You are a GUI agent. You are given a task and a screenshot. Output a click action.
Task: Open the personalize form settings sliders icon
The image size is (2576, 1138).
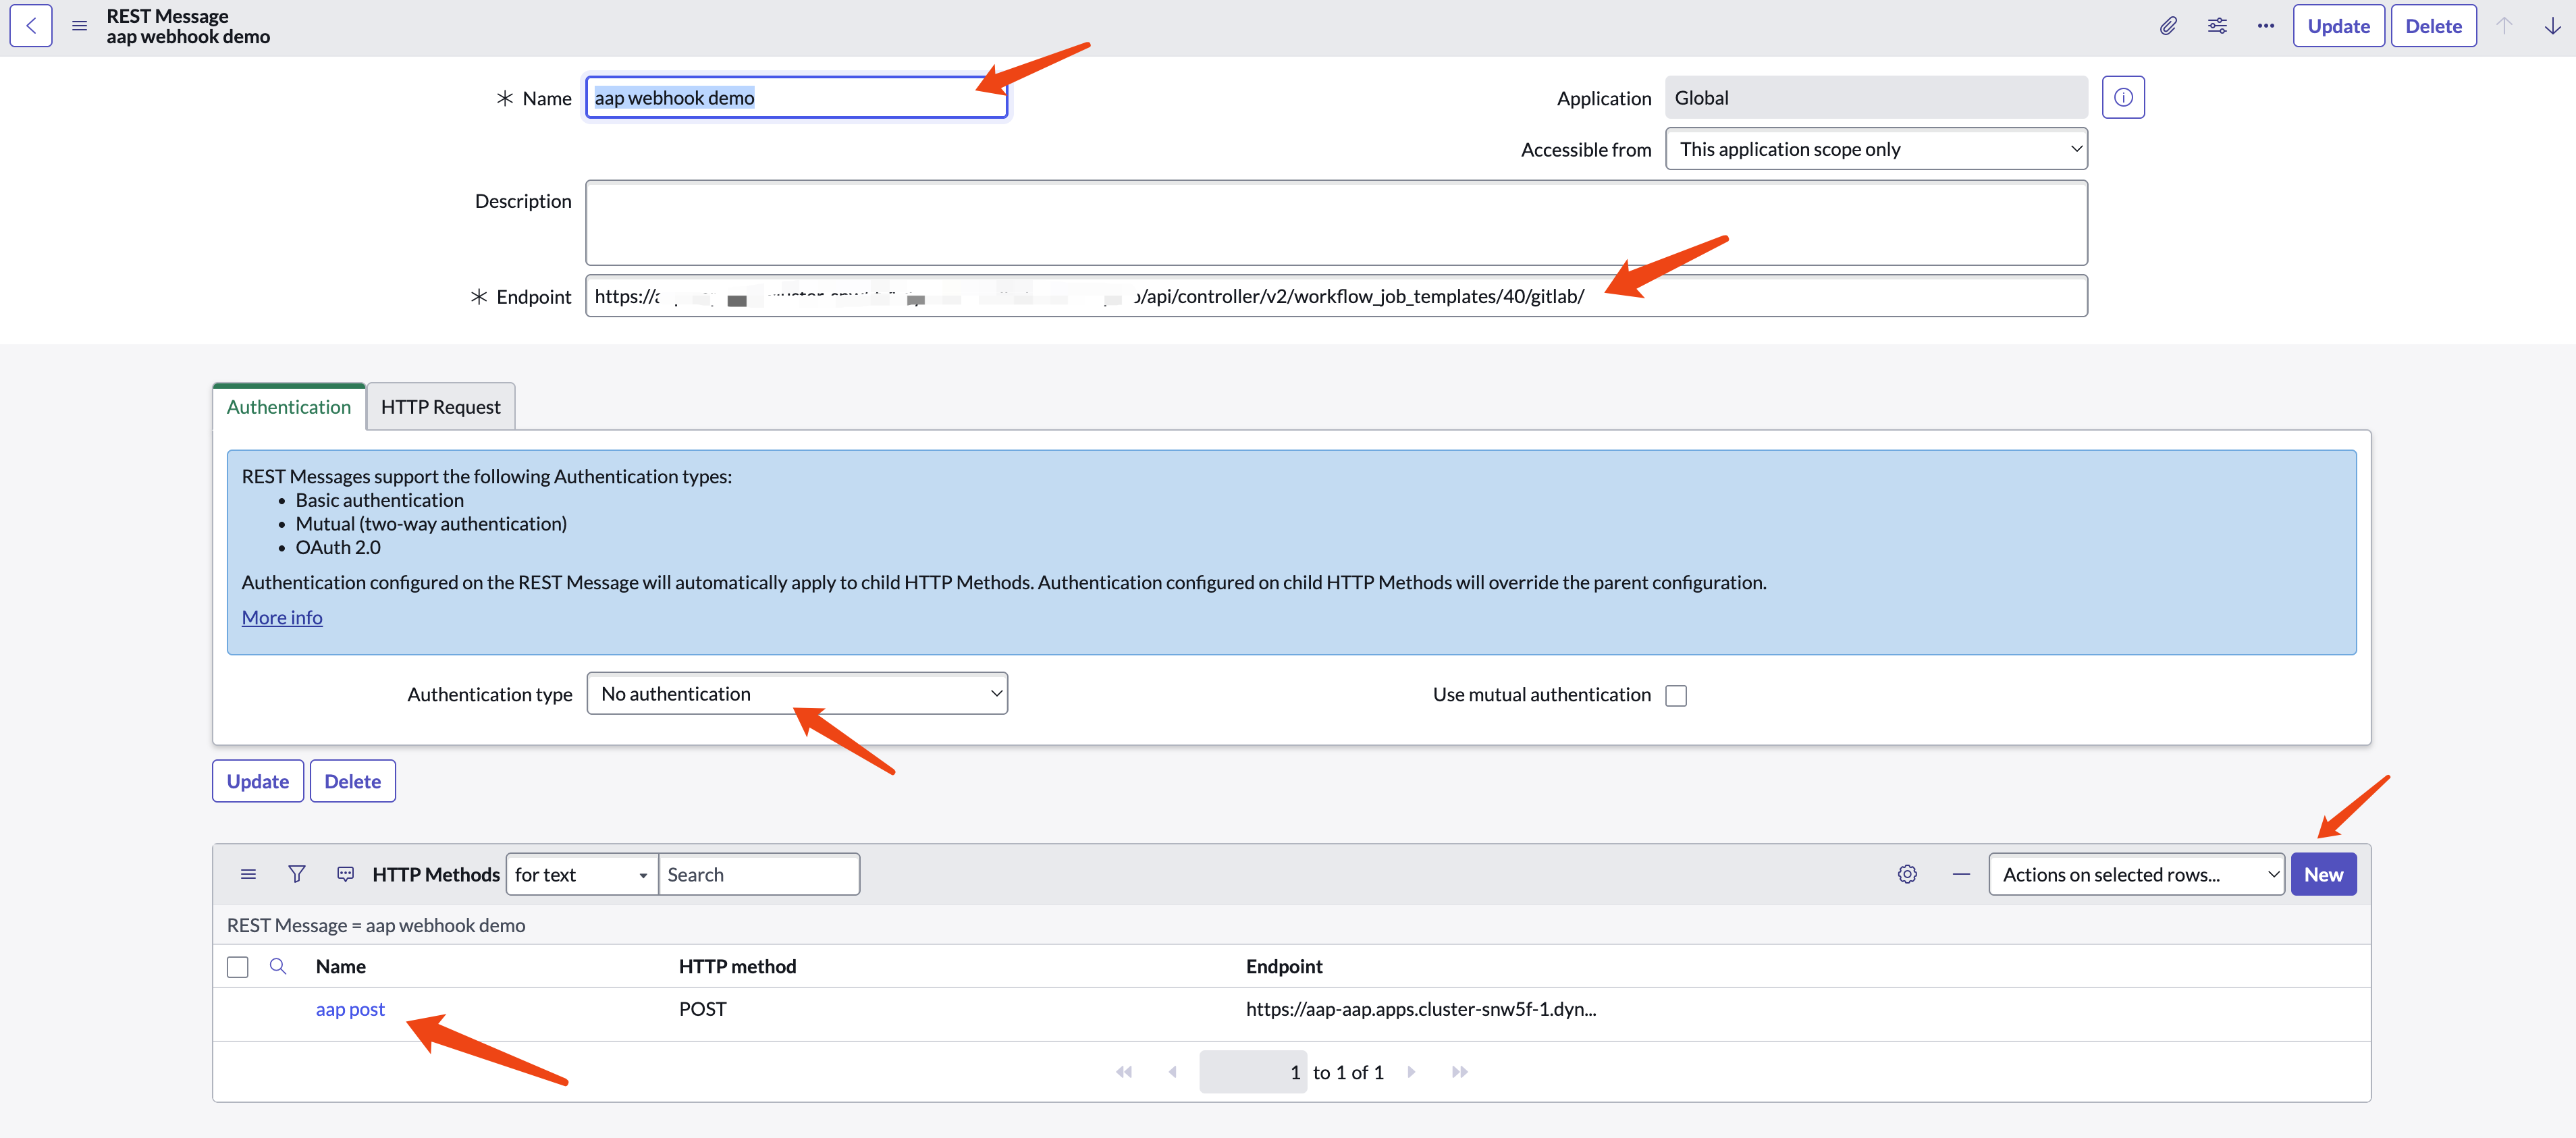pos(2216,26)
